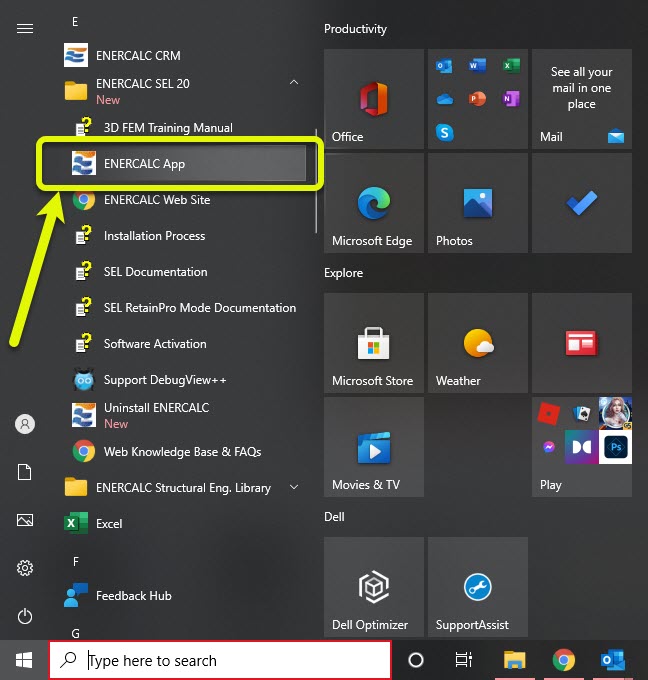This screenshot has height=680, width=648.
Task: Open Software Activation help entry
Action: point(182,343)
